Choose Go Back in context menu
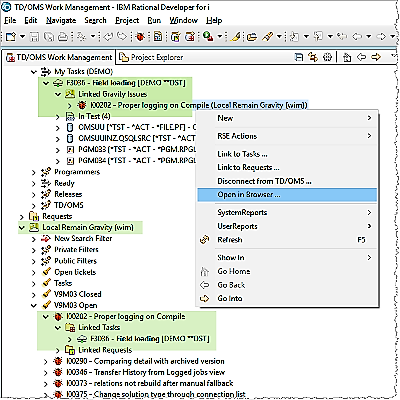Screen dimensions: 400x400 point(287,285)
